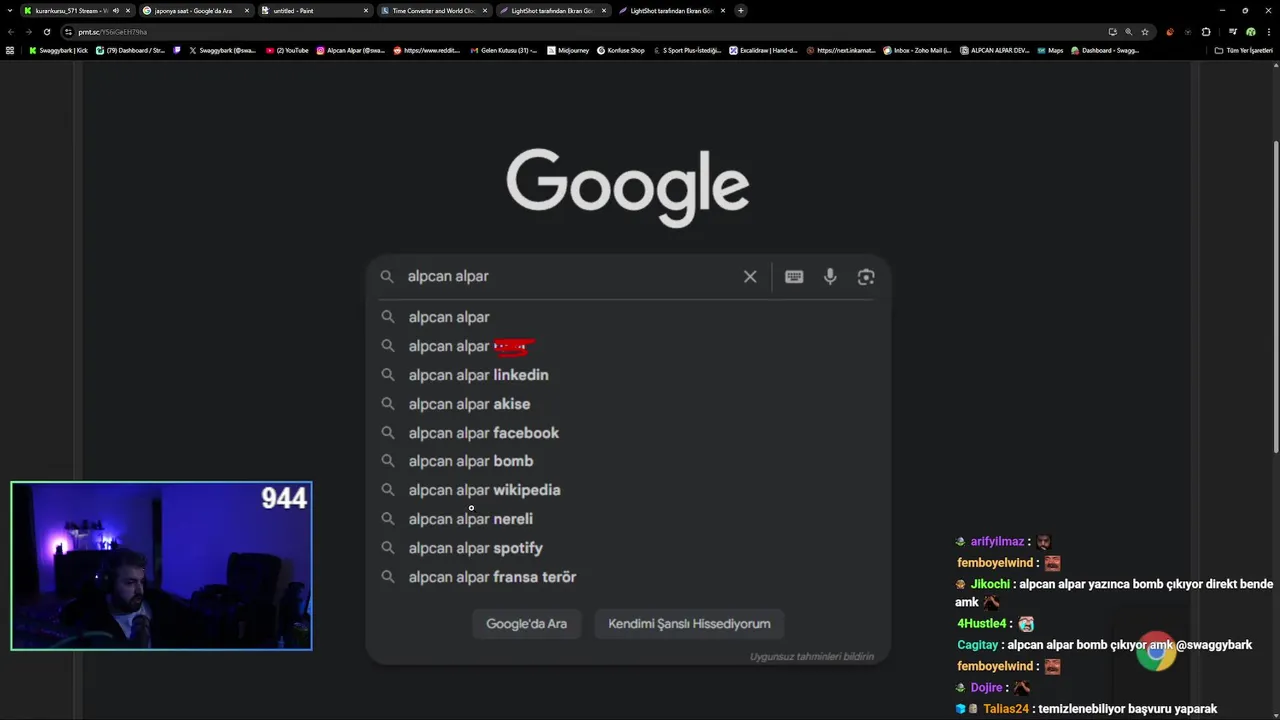Screen dimensions: 1280x720
Task: Click chat username 'Talias24'
Action: (1006, 709)
